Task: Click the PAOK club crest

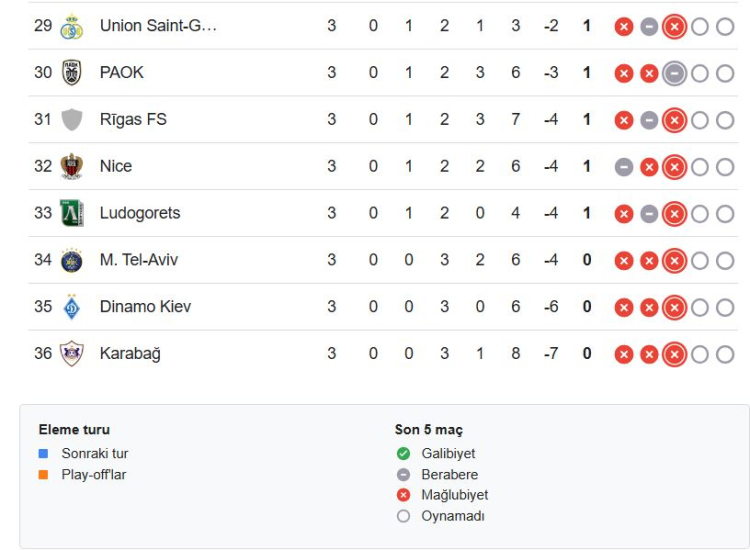Action: coord(72,73)
